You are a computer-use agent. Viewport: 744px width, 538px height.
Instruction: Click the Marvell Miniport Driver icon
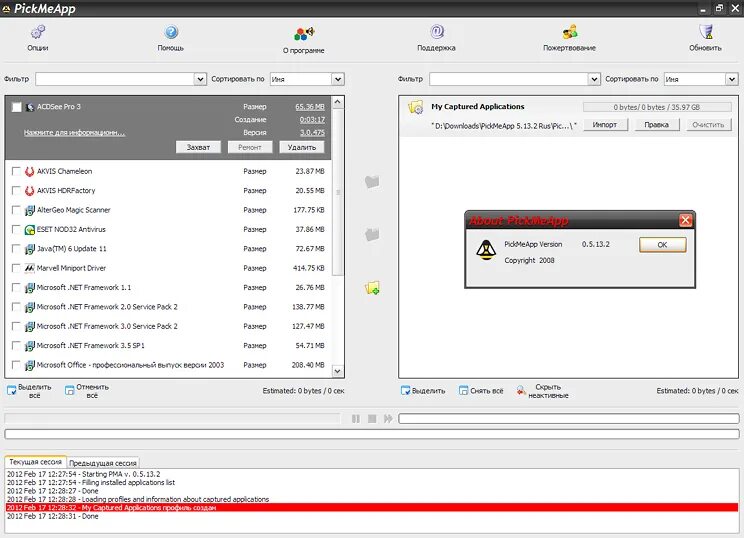pos(29,269)
